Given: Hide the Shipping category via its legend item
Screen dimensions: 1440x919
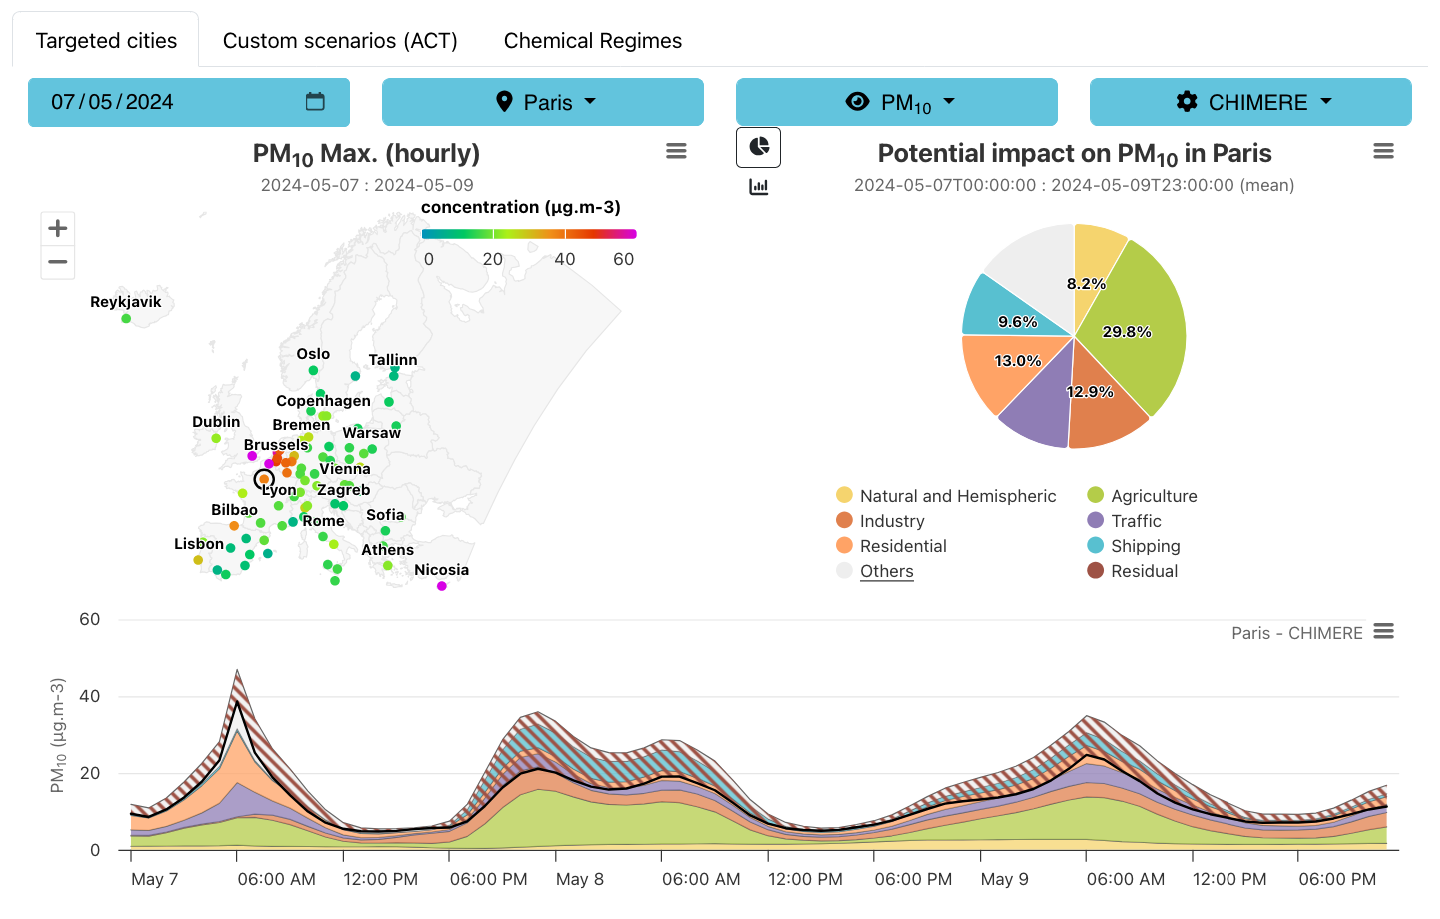Looking at the screenshot, I should point(1146,546).
